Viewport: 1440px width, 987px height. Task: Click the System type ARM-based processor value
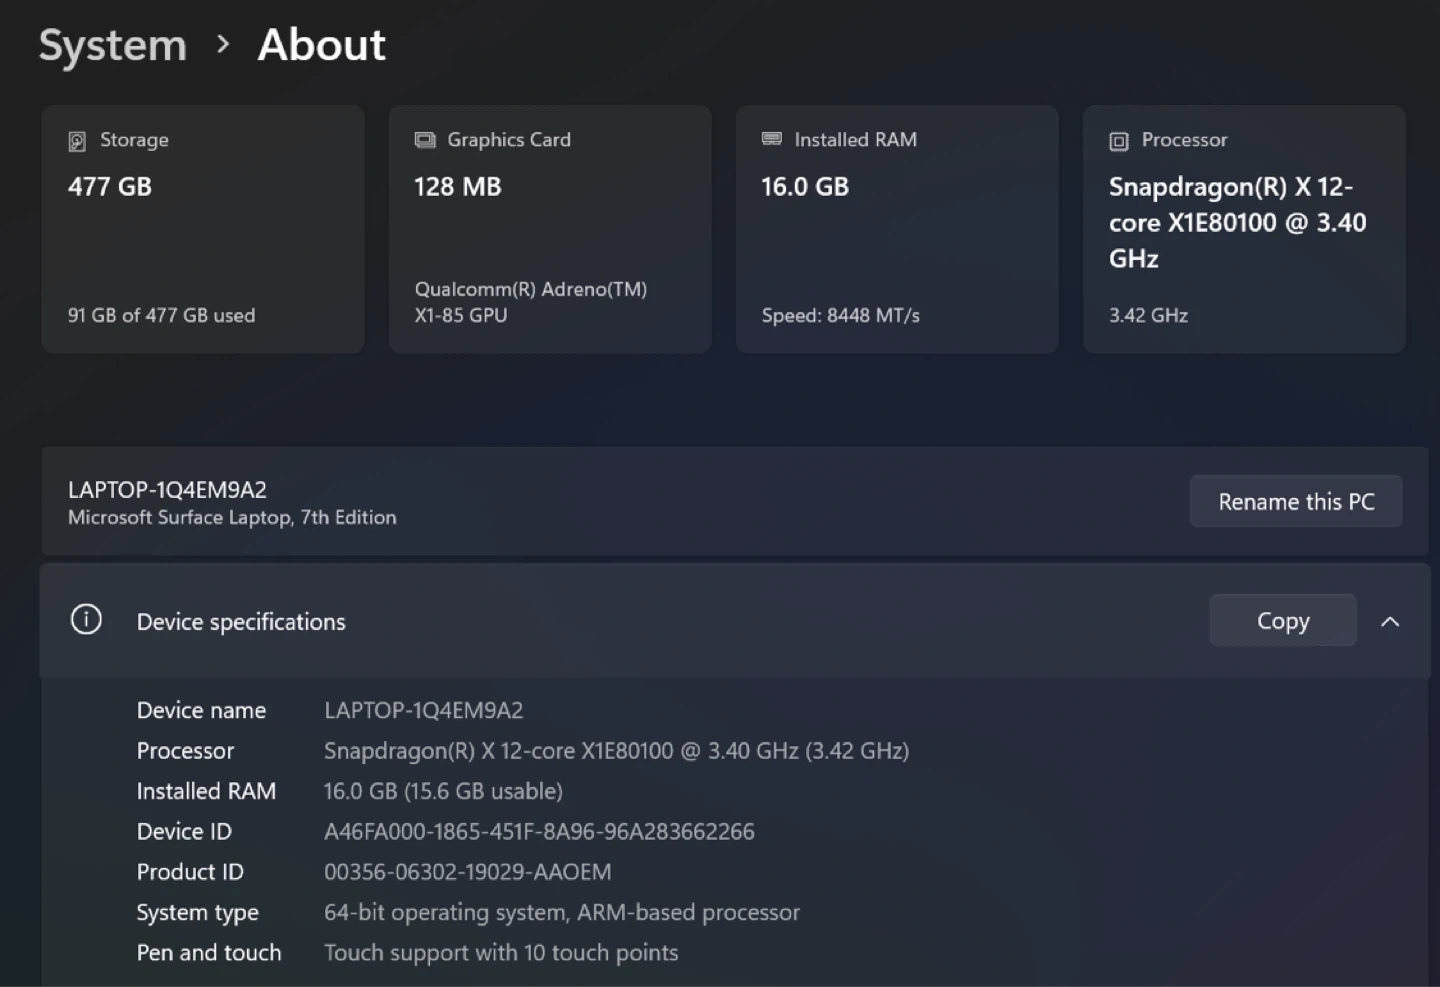tap(561, 912)
